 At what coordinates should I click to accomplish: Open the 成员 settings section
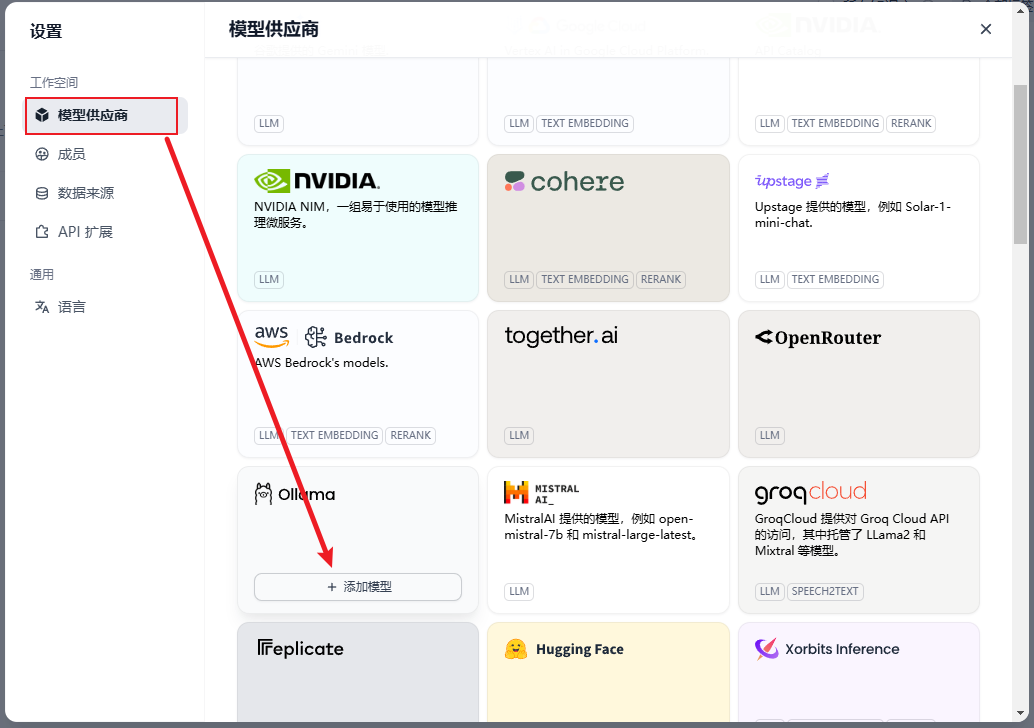107,154
